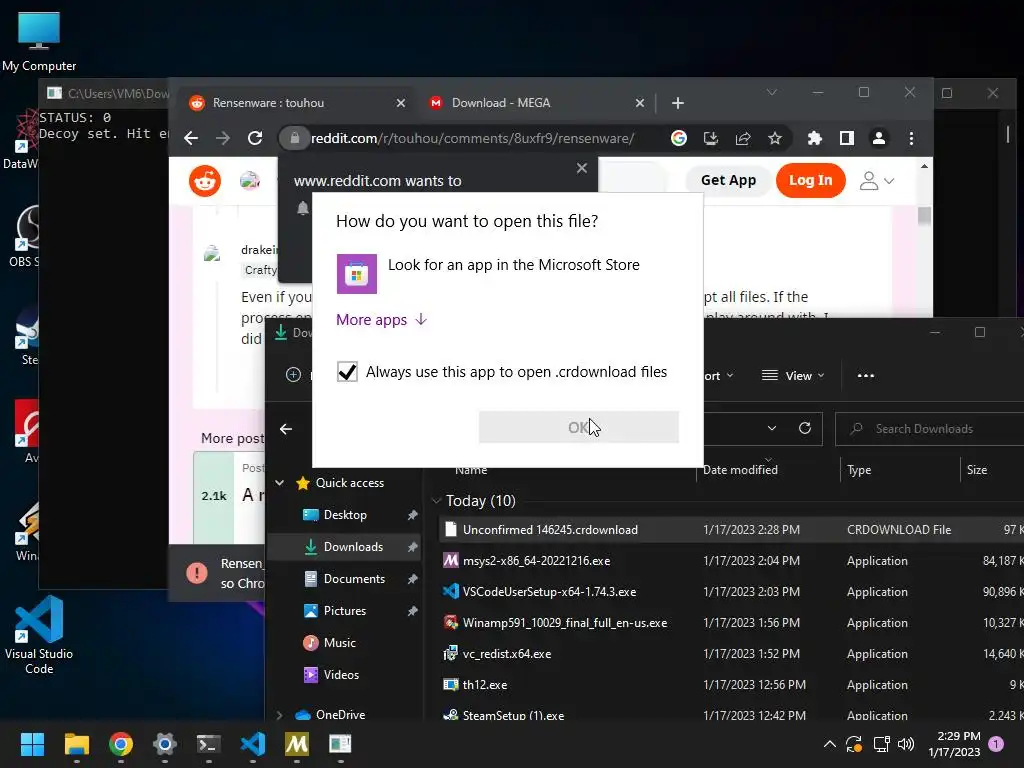Open the Reddit user dropdown
This screenshot has height=768, width=1024.
pyautogui.click(x=876, y=181)
